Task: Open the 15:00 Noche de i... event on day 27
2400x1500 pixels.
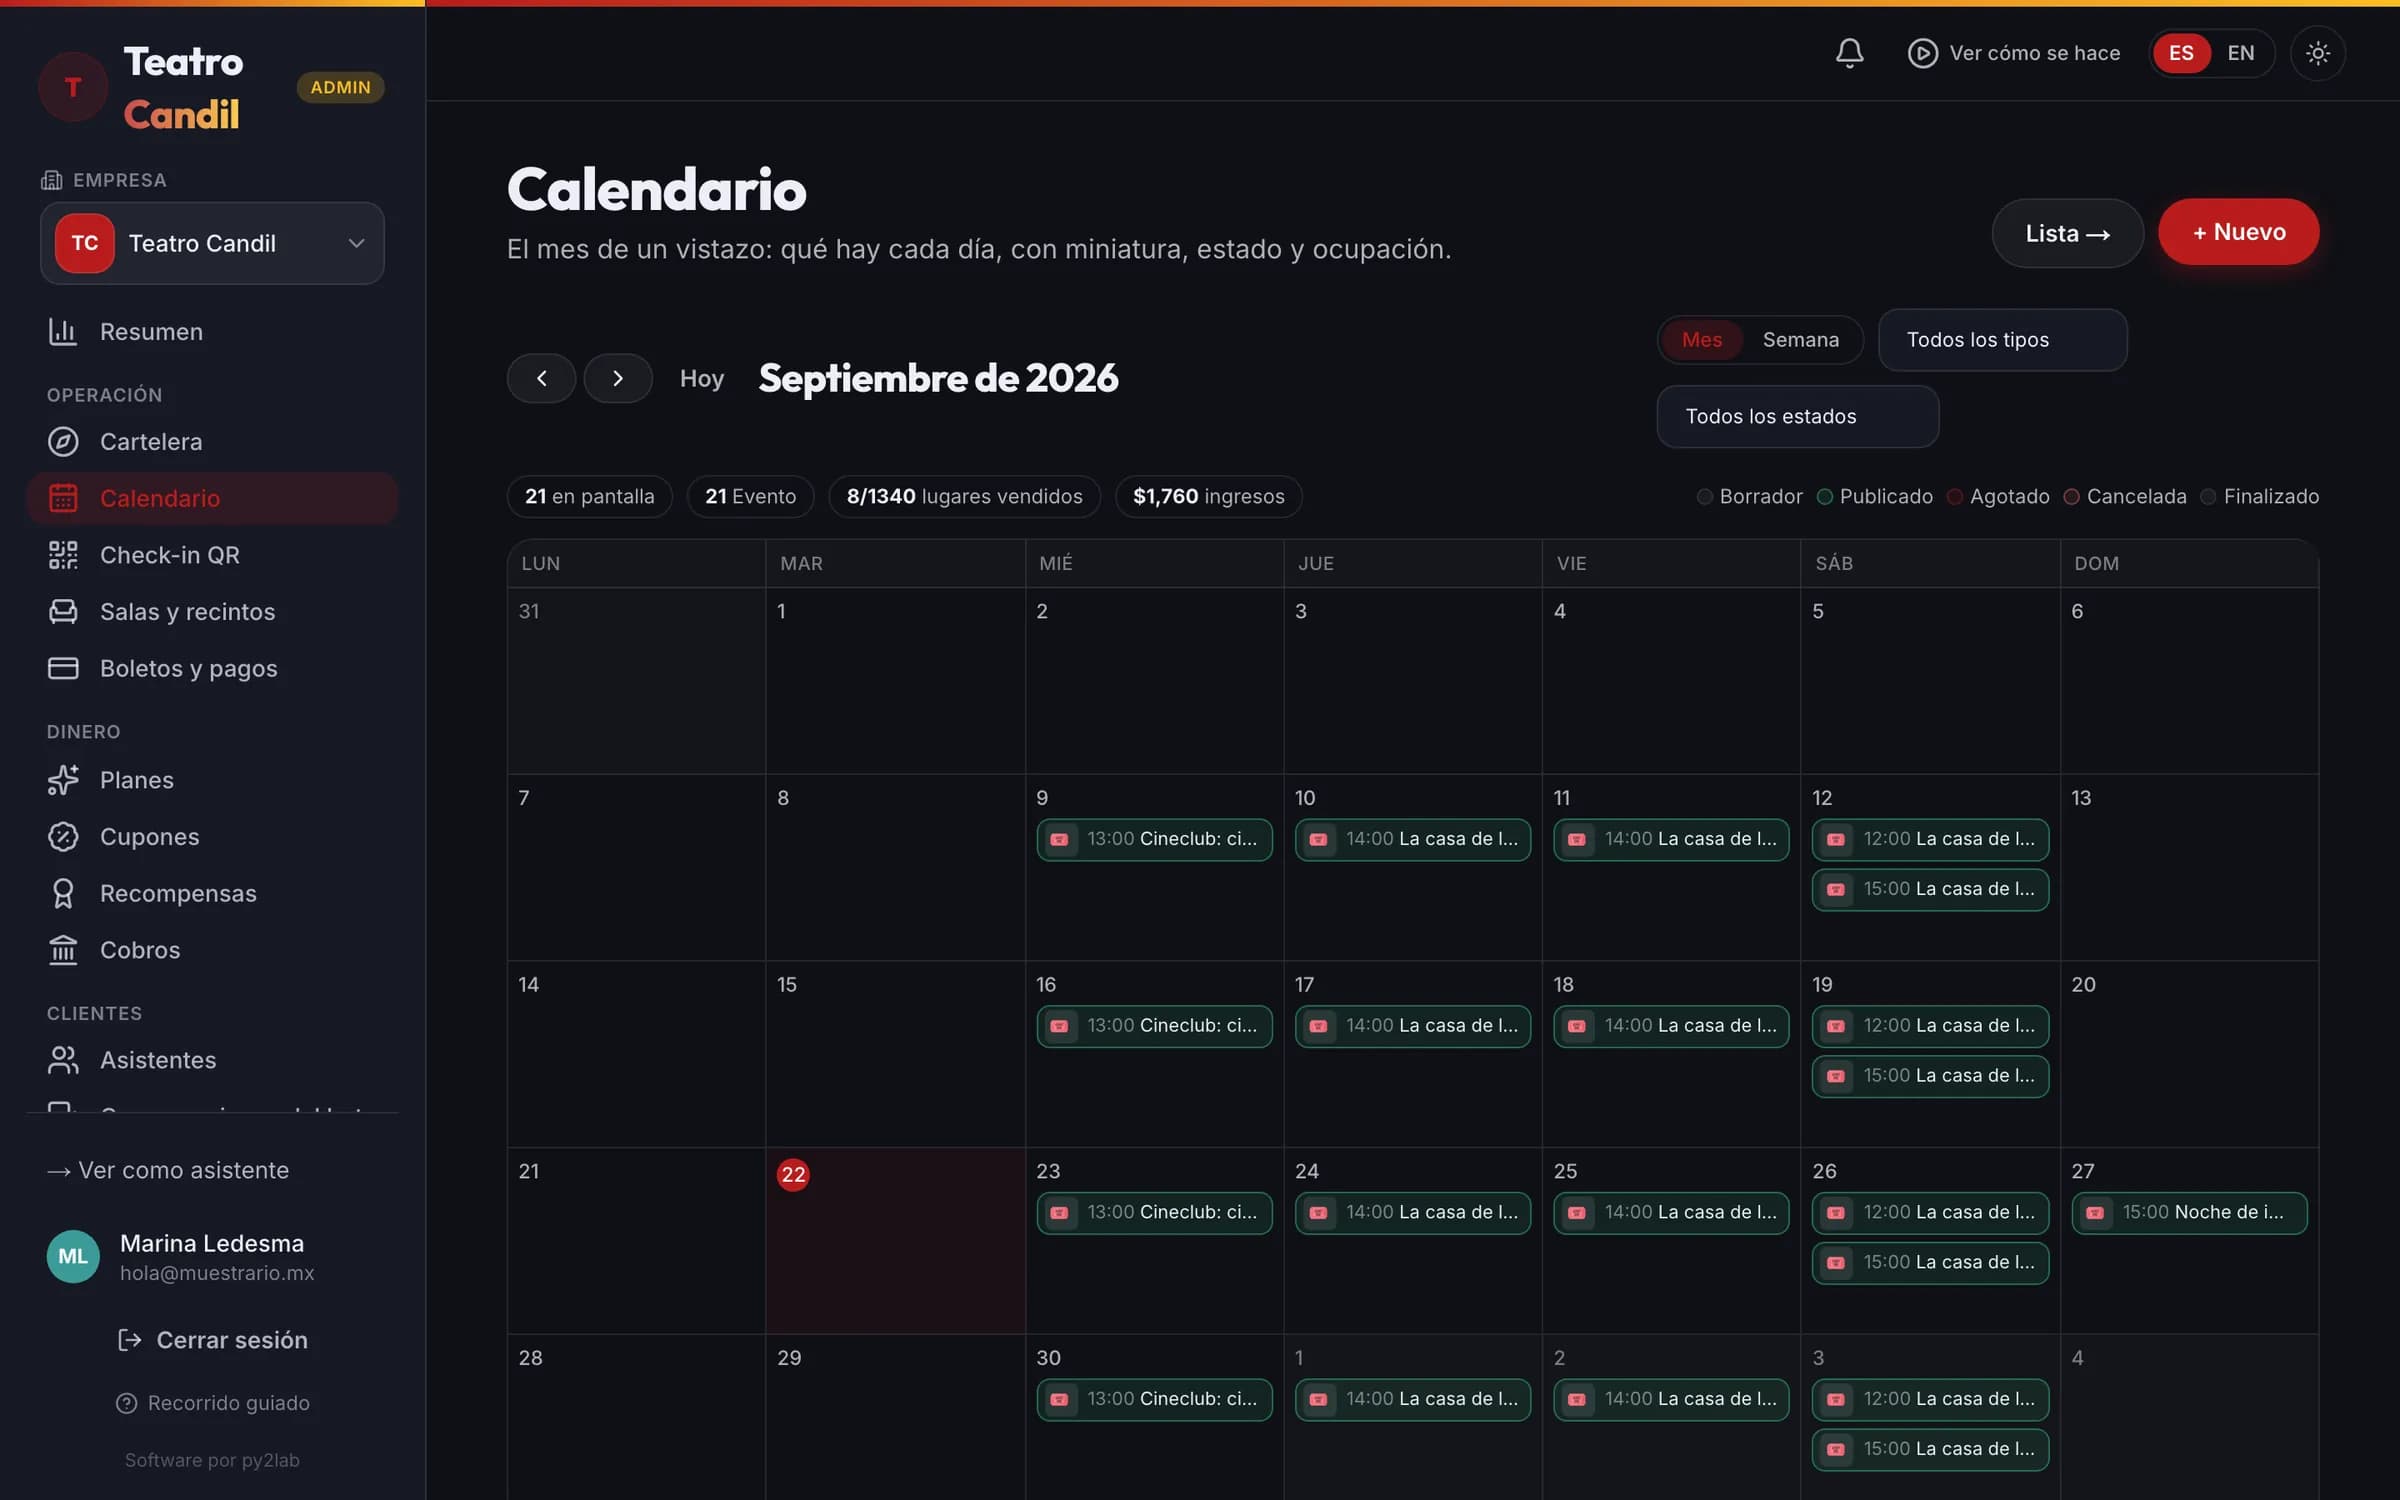Action: pyautogui.click(x=2189, y=1213)
